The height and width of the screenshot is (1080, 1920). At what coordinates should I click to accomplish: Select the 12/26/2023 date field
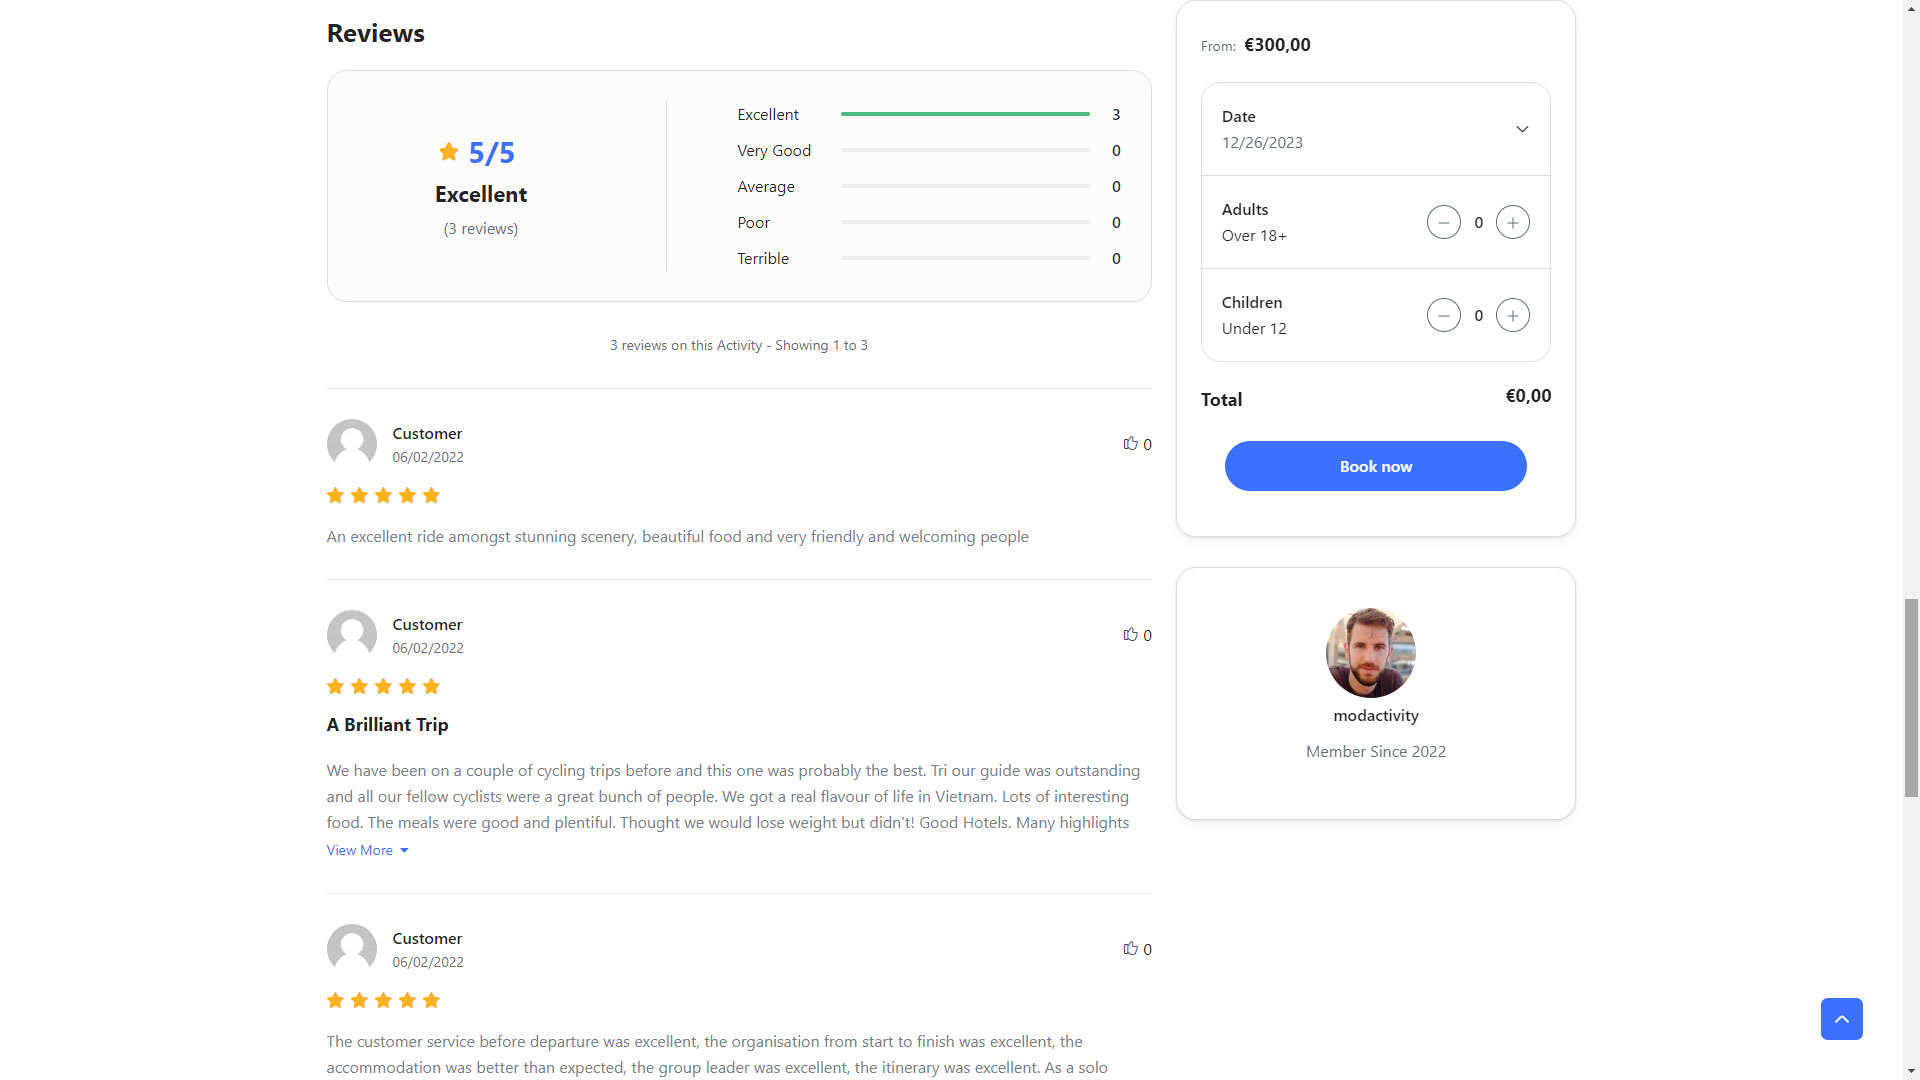pyautogui.click(x=1262, y=142)
